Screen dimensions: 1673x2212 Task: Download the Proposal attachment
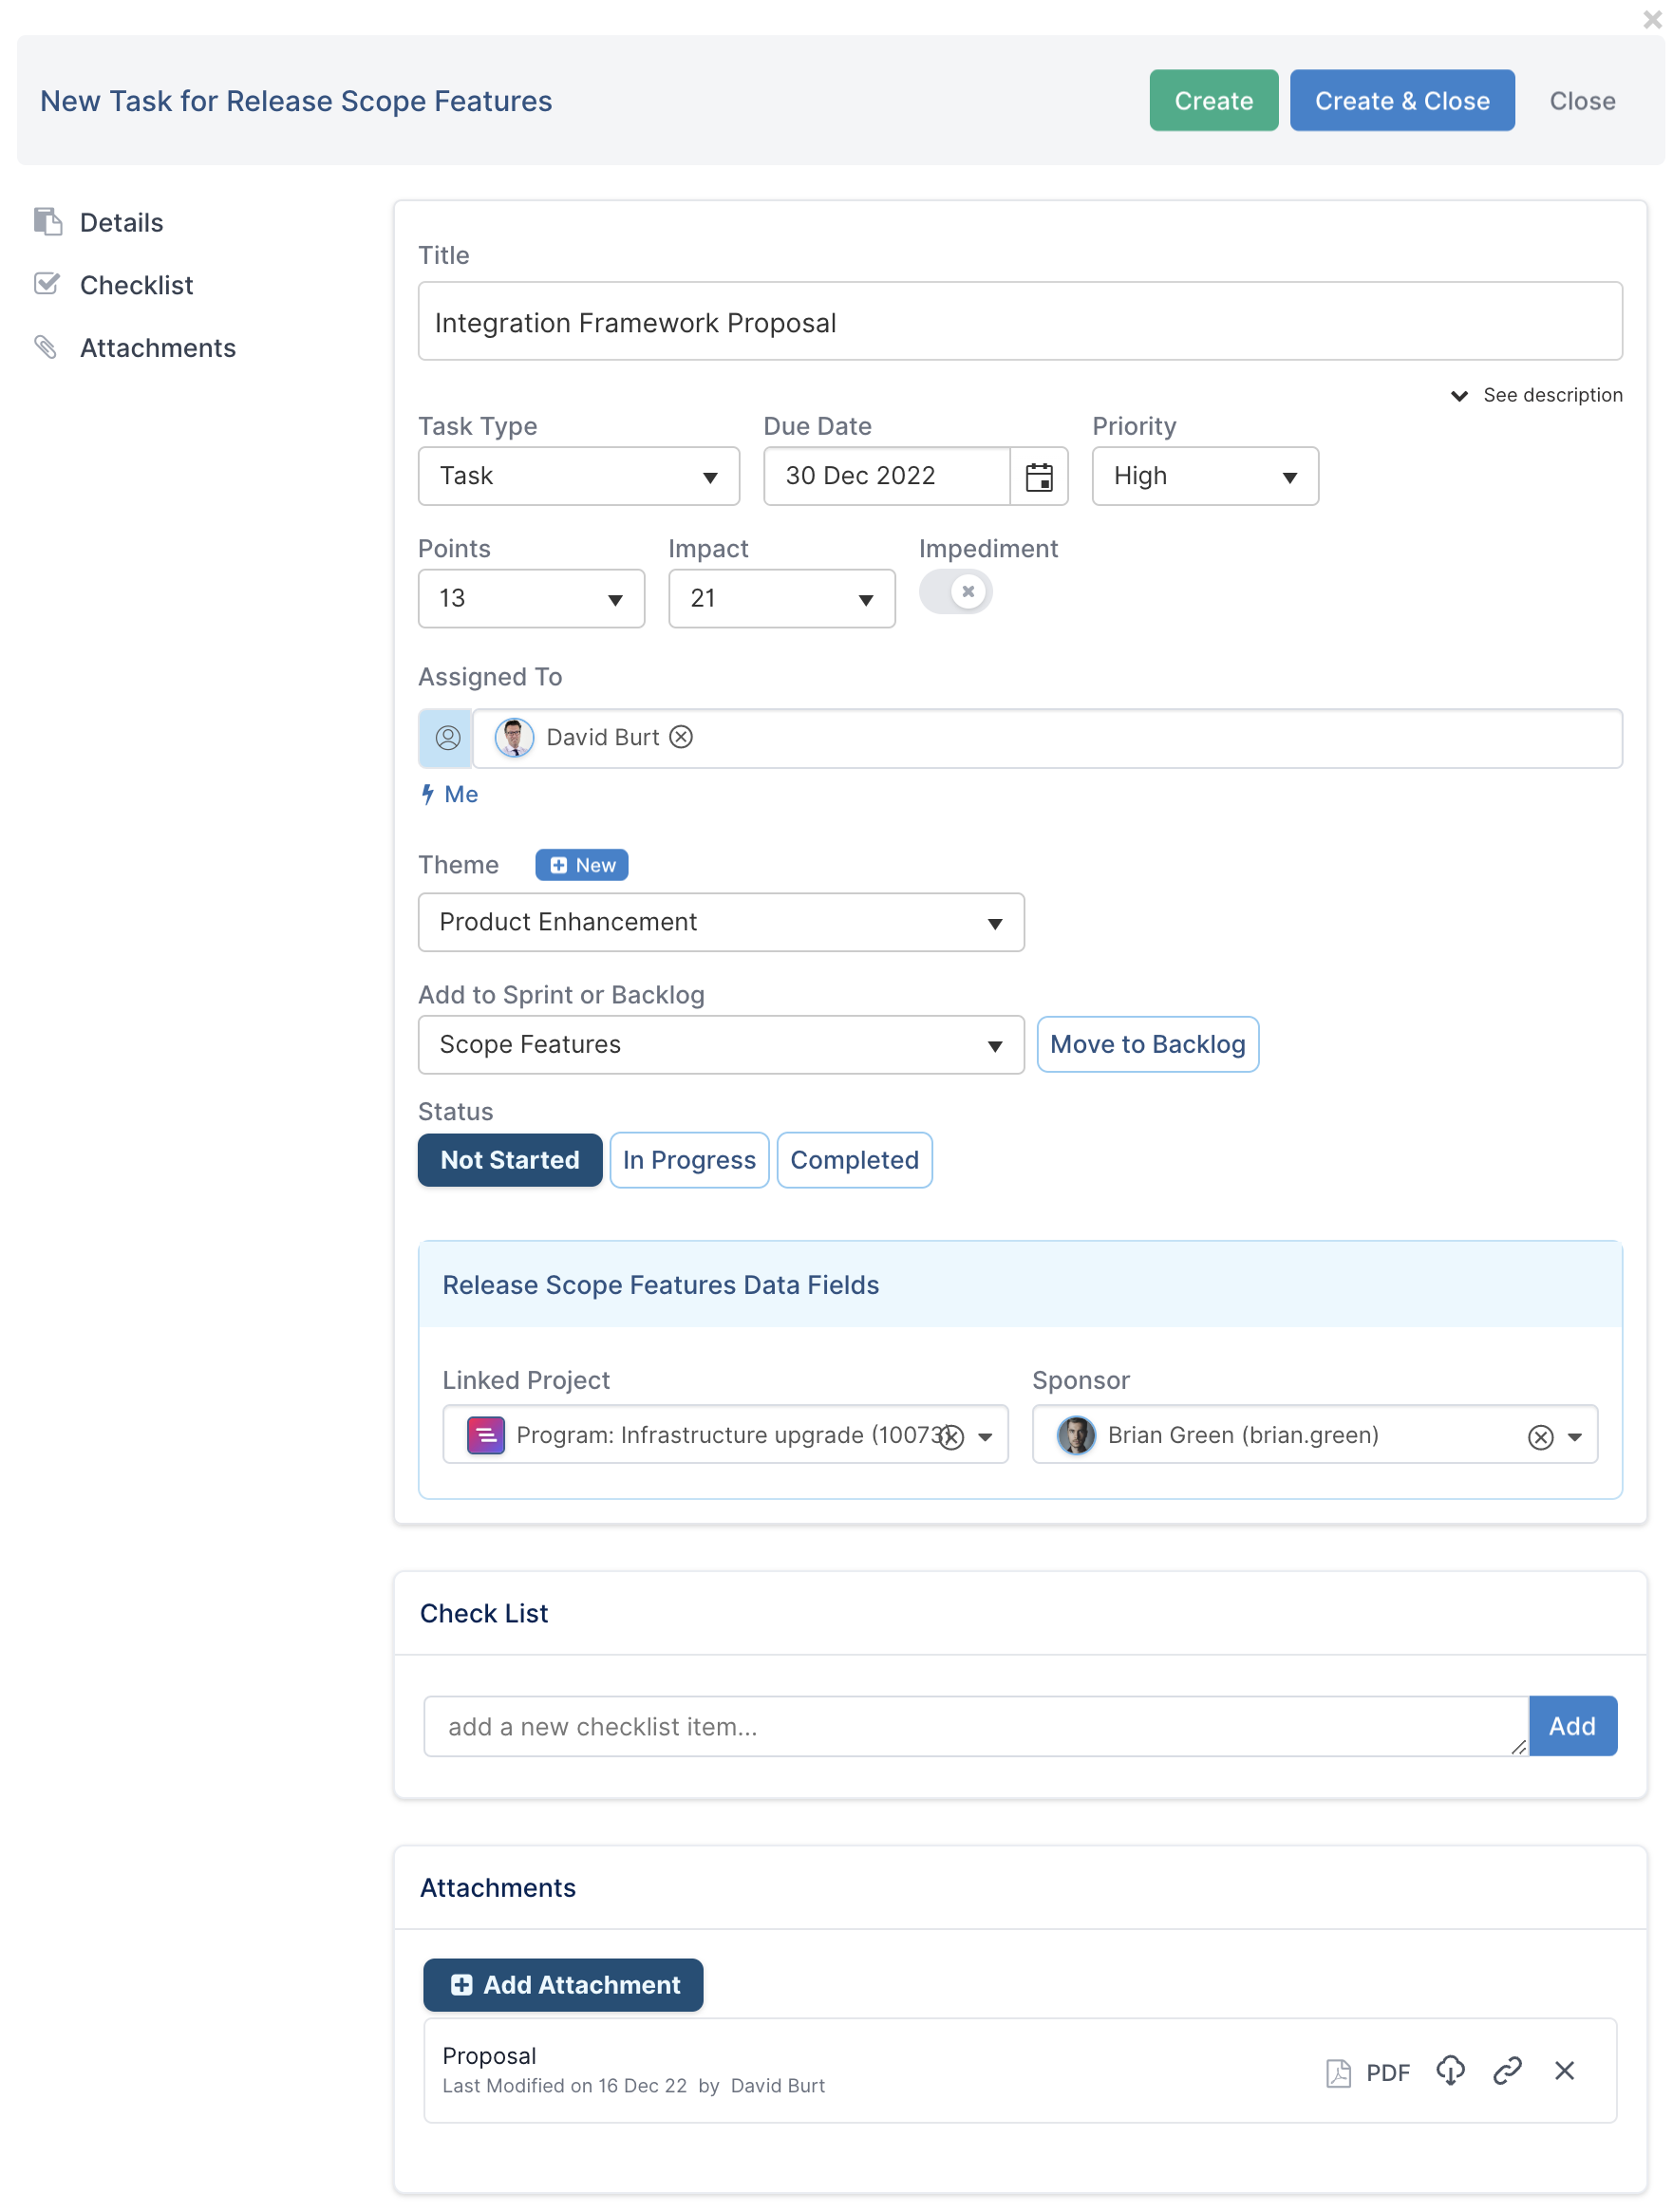1450,2071
